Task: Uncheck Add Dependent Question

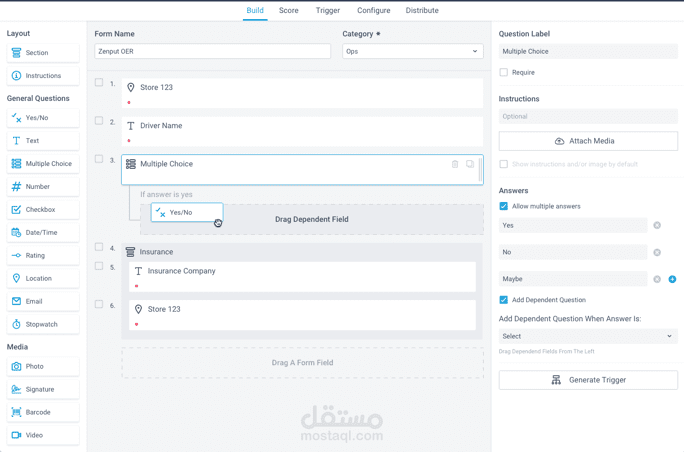Action: coord(503,300)
